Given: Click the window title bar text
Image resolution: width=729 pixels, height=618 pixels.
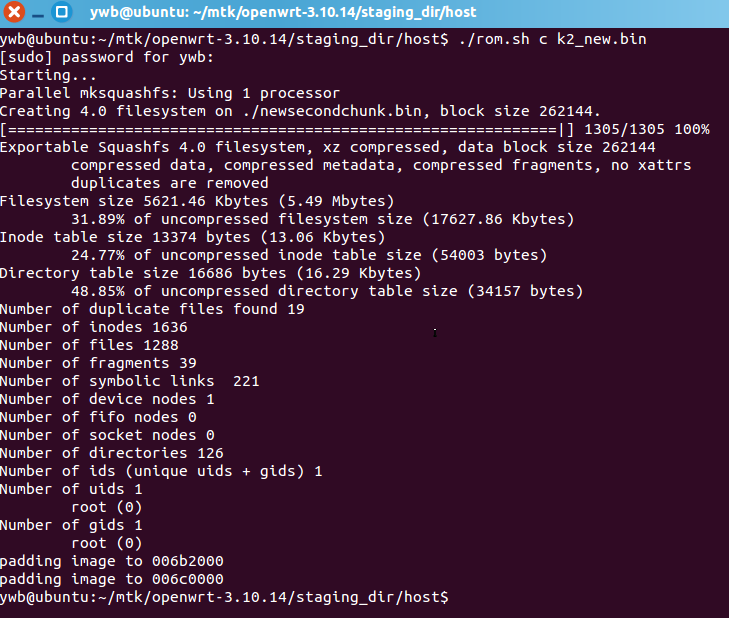Looking at the screenshot, I should click(283, 12).
